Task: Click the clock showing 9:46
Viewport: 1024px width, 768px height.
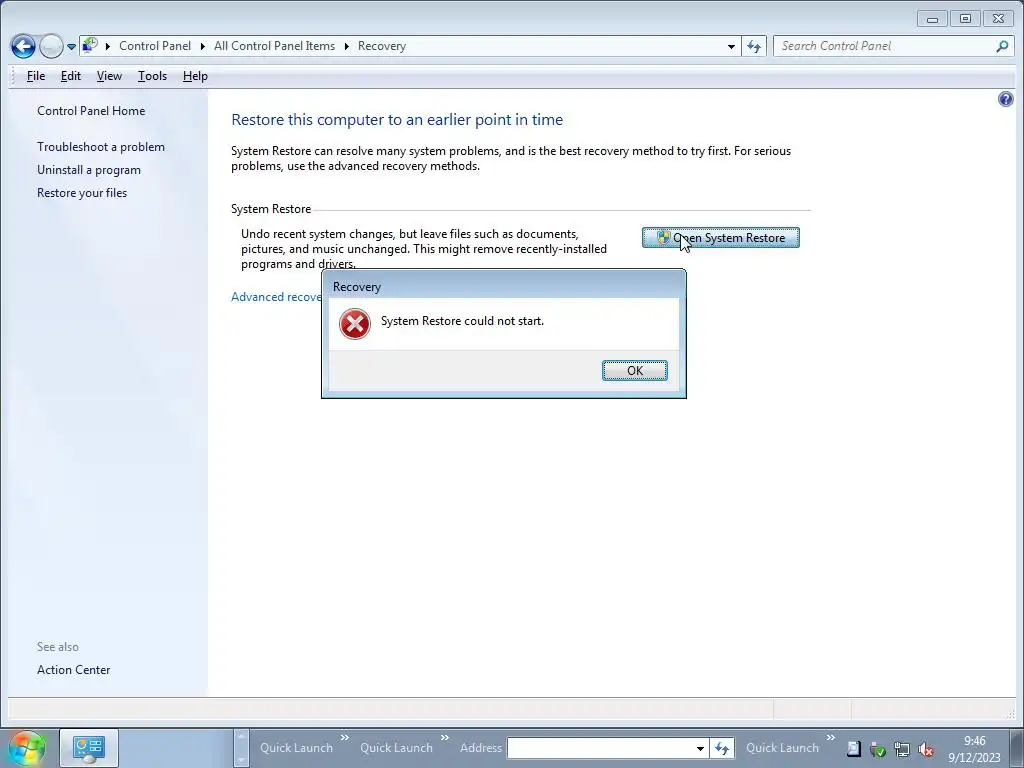Action: coord(974,748)
